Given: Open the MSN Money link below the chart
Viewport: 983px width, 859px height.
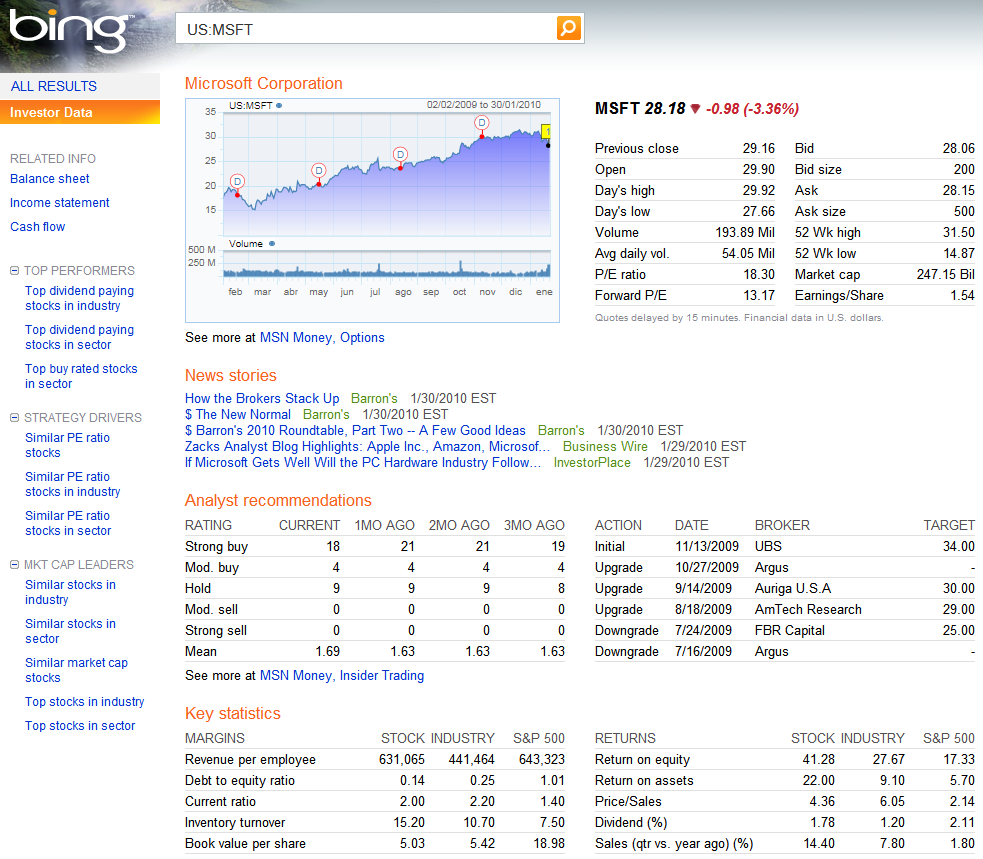Looking at the screenshot, I should [x=296, y=337].
